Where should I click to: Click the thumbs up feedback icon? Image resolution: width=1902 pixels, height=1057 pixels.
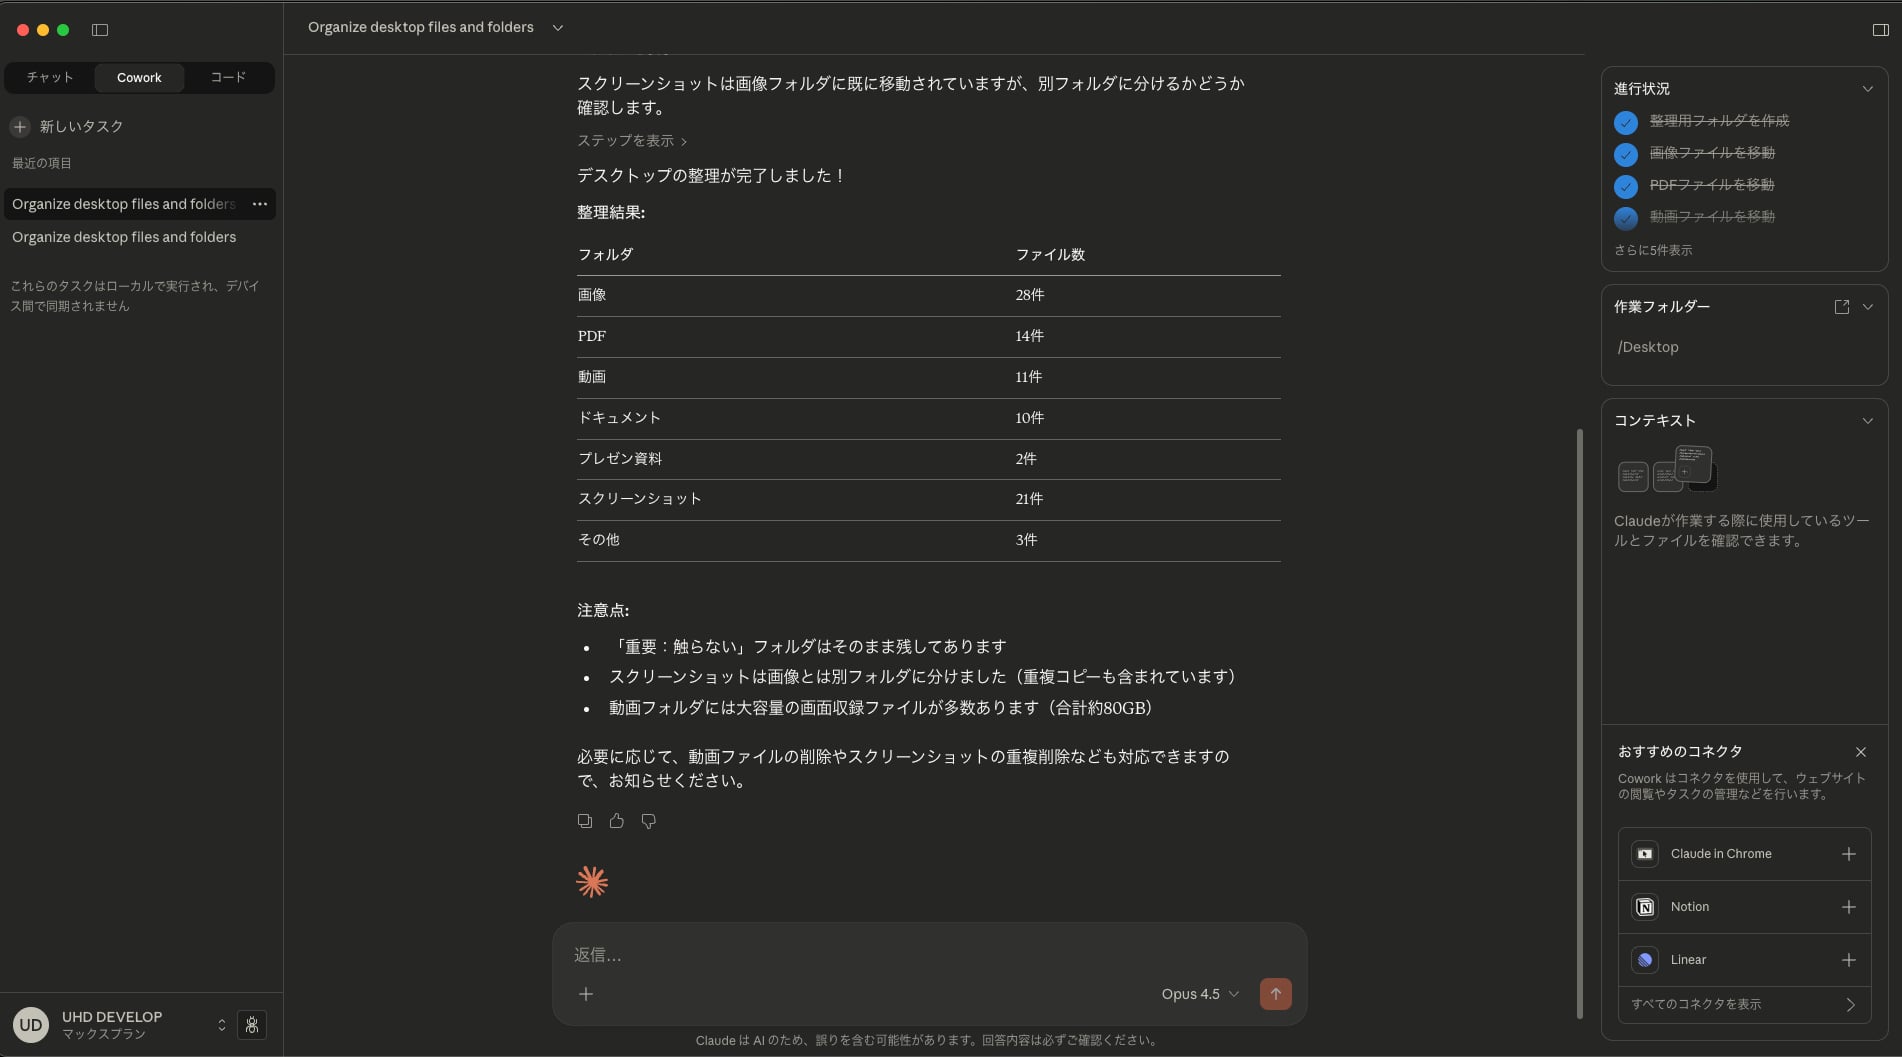pos(617,821)
